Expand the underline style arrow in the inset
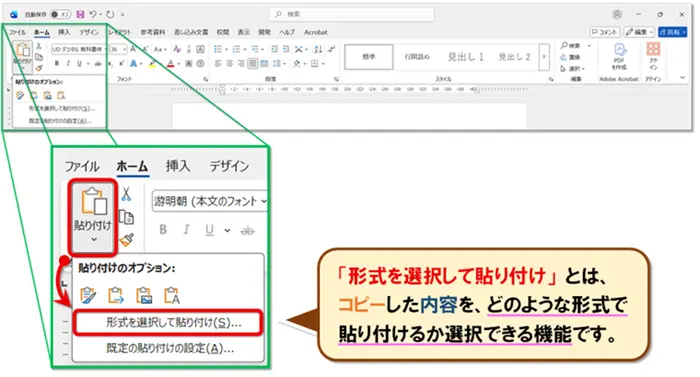The image size is (700, 377). [227, 230]
